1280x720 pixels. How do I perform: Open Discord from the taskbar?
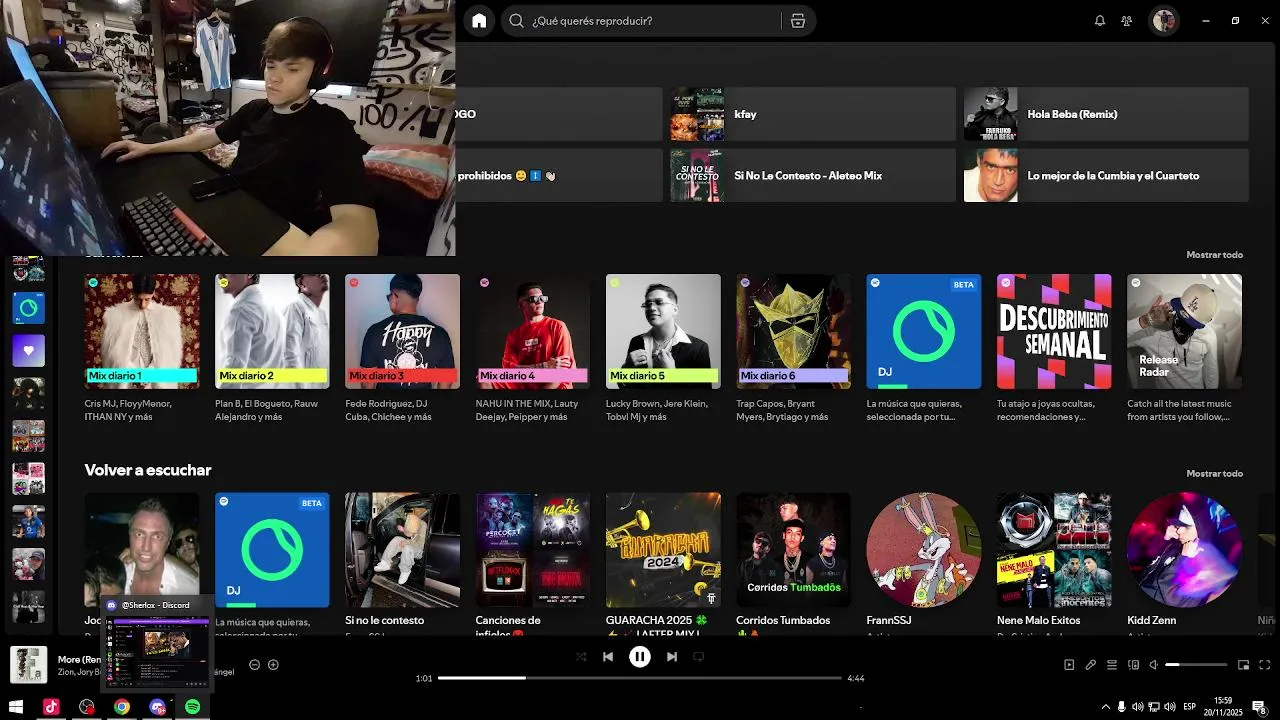[x=157, y=707]
